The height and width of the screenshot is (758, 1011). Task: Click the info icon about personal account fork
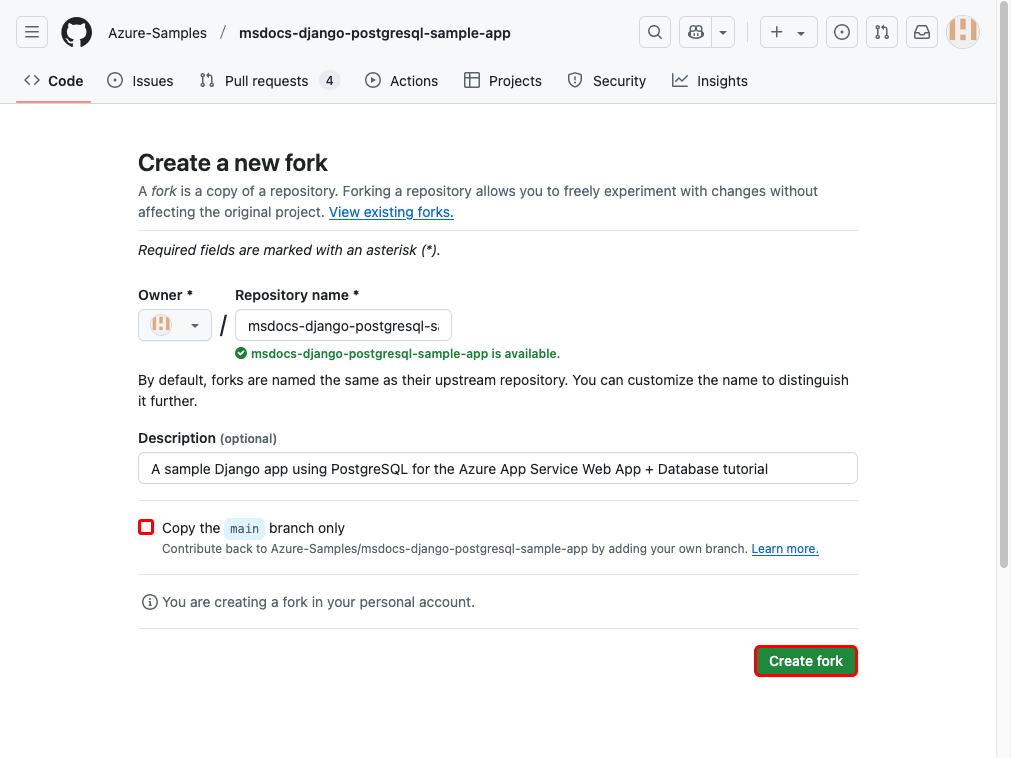click(148, 601)
